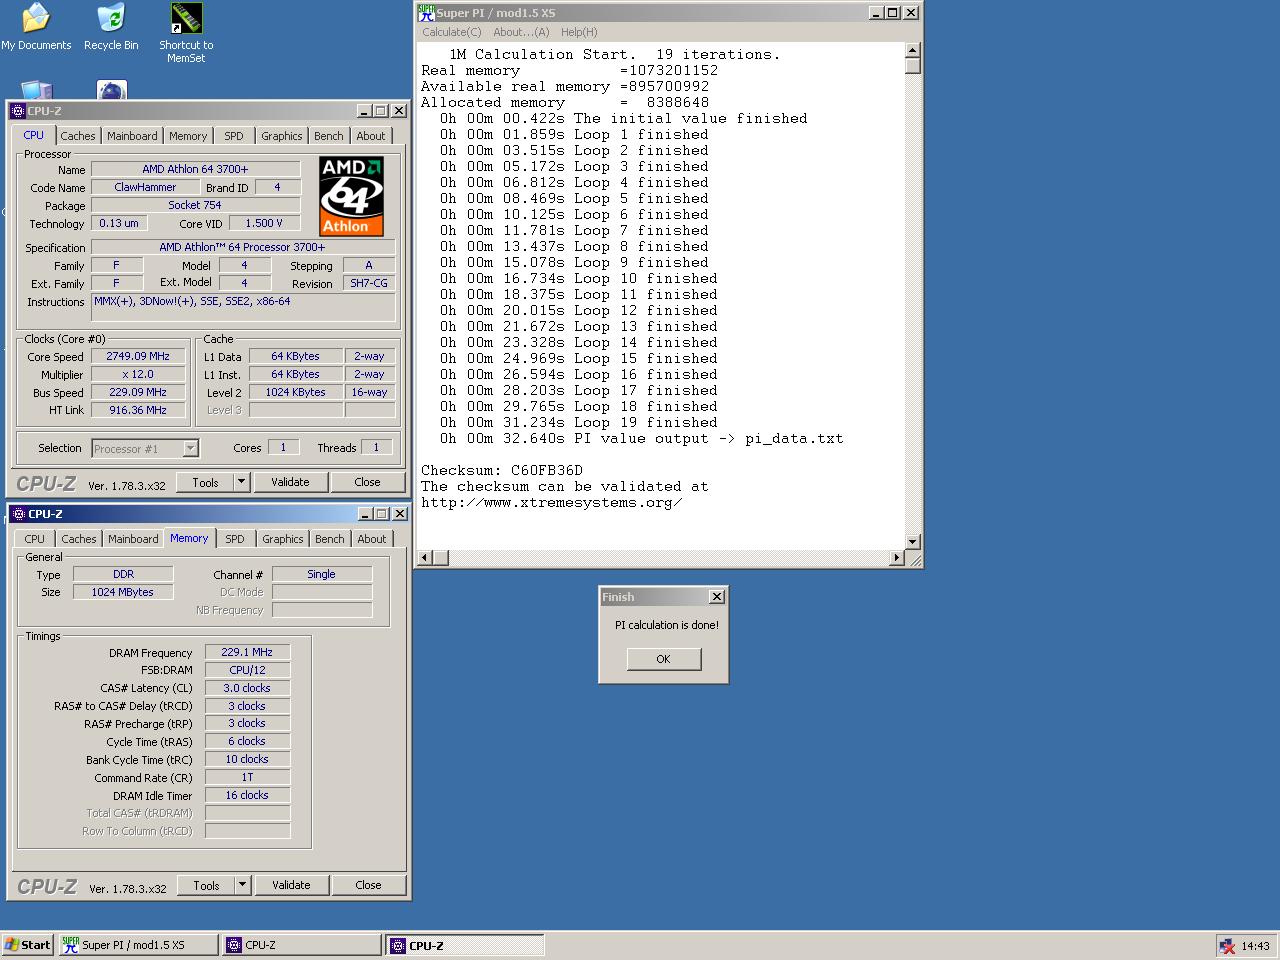
Task: Click Super PI horizontal scrollbar right arrow
Action: [896, 558]
